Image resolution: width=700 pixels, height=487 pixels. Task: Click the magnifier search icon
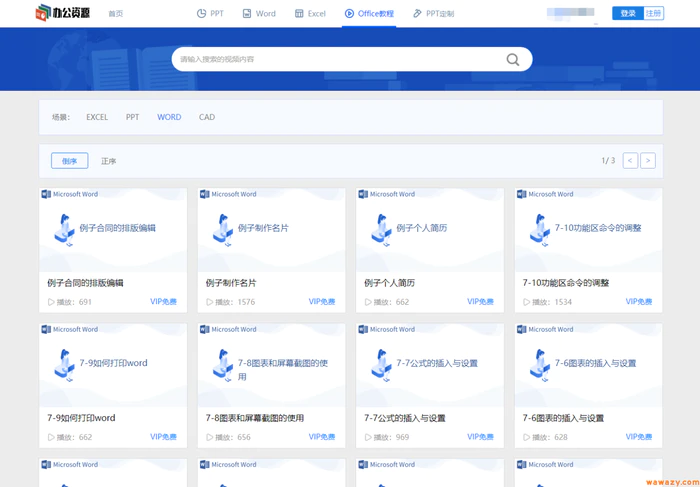coord(513,59)
